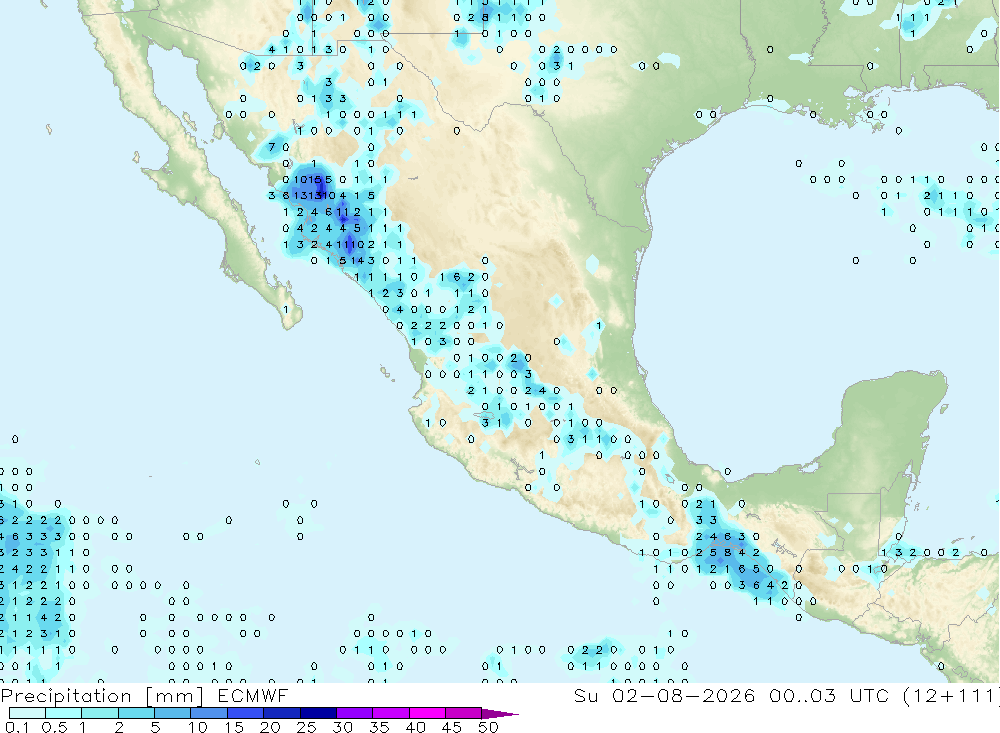The image size is (1000, 733).
Task: Click the 45–50 mm legend color swatch
Action: pos(464,713)
